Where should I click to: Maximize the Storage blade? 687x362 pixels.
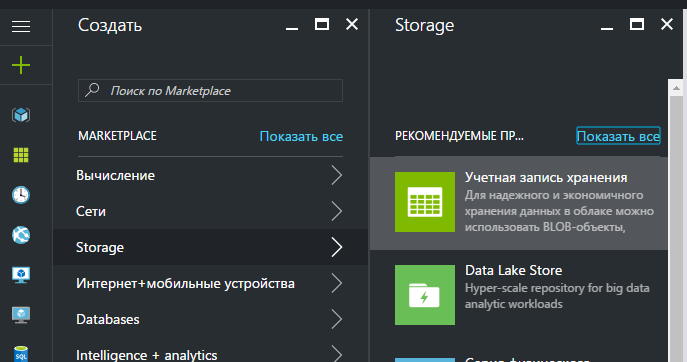tap(637, 25)
